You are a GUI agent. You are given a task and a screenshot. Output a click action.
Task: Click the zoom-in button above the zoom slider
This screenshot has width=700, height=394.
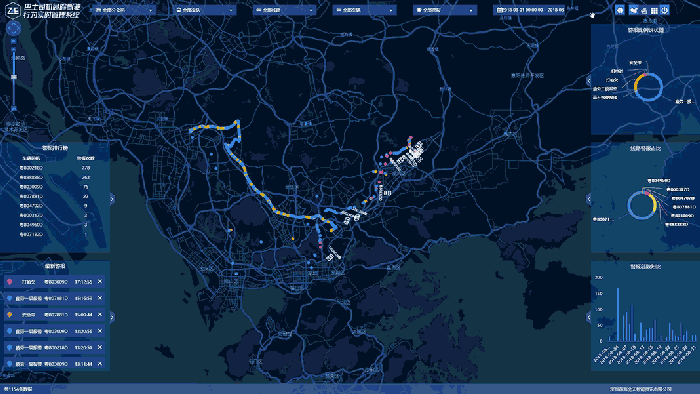(13, 41)
